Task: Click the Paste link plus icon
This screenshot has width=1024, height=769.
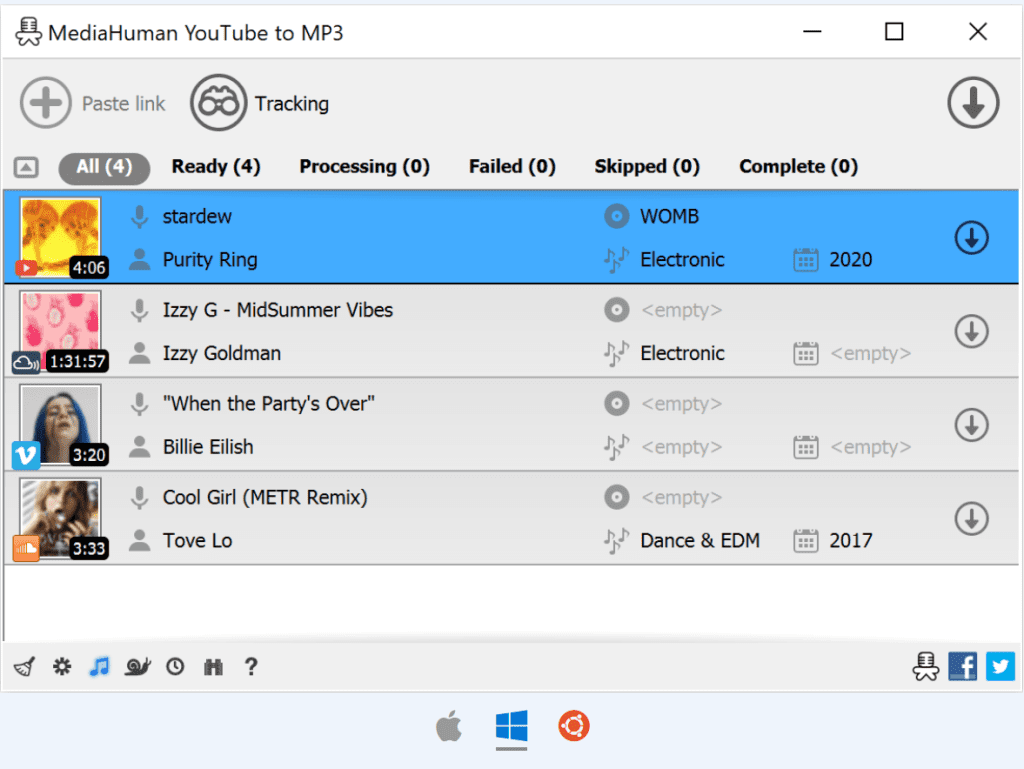Action: (x=46, y=103)
